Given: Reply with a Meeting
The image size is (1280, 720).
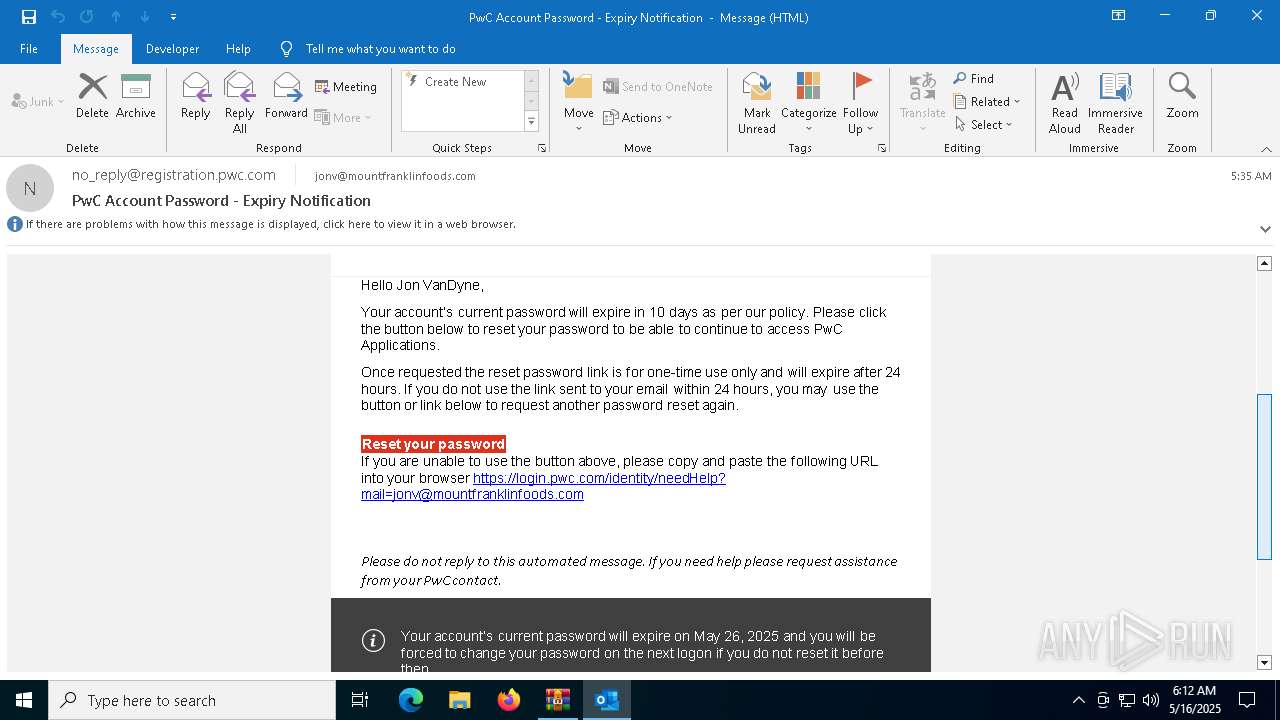Looking at the screenshot, I should (346, 87).
